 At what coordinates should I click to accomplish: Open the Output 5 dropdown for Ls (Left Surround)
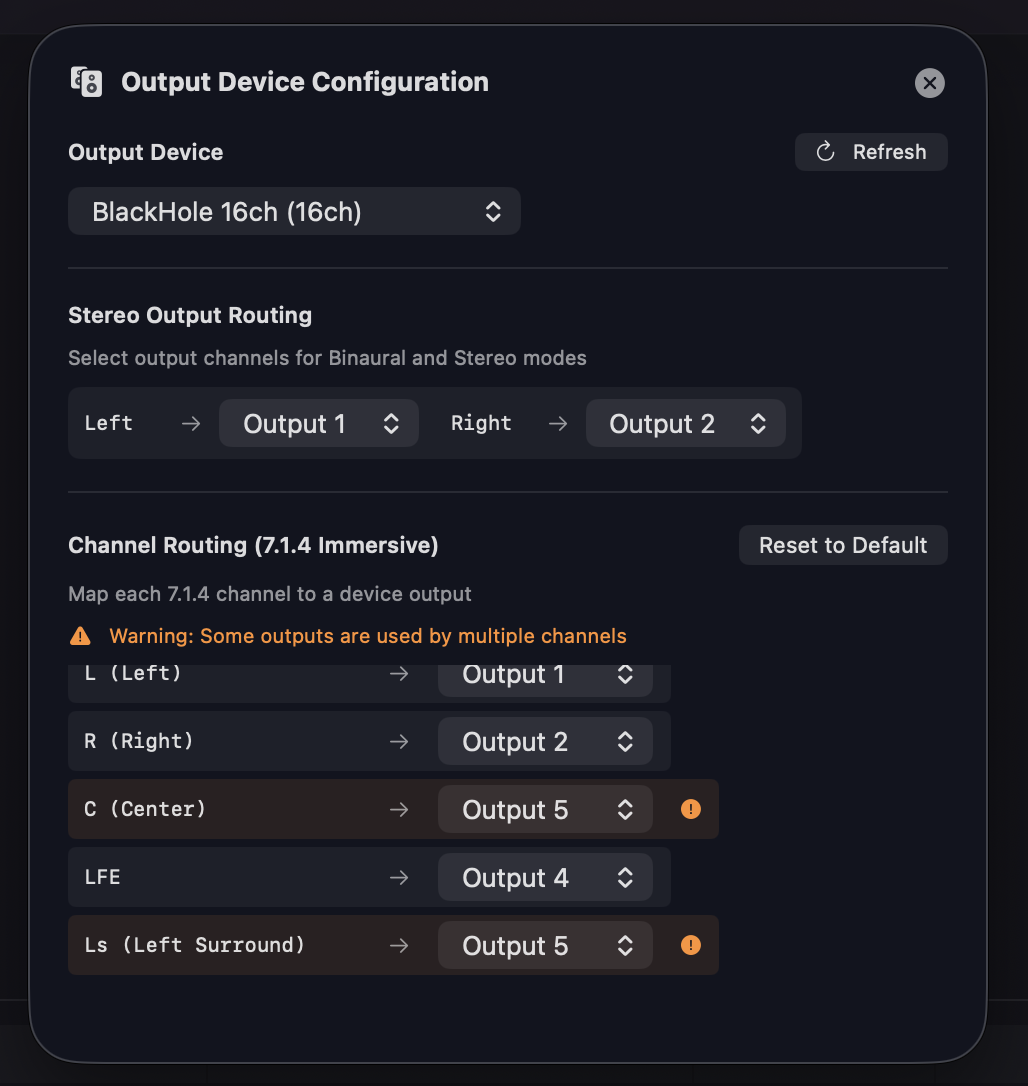click(x=545, y=945)
